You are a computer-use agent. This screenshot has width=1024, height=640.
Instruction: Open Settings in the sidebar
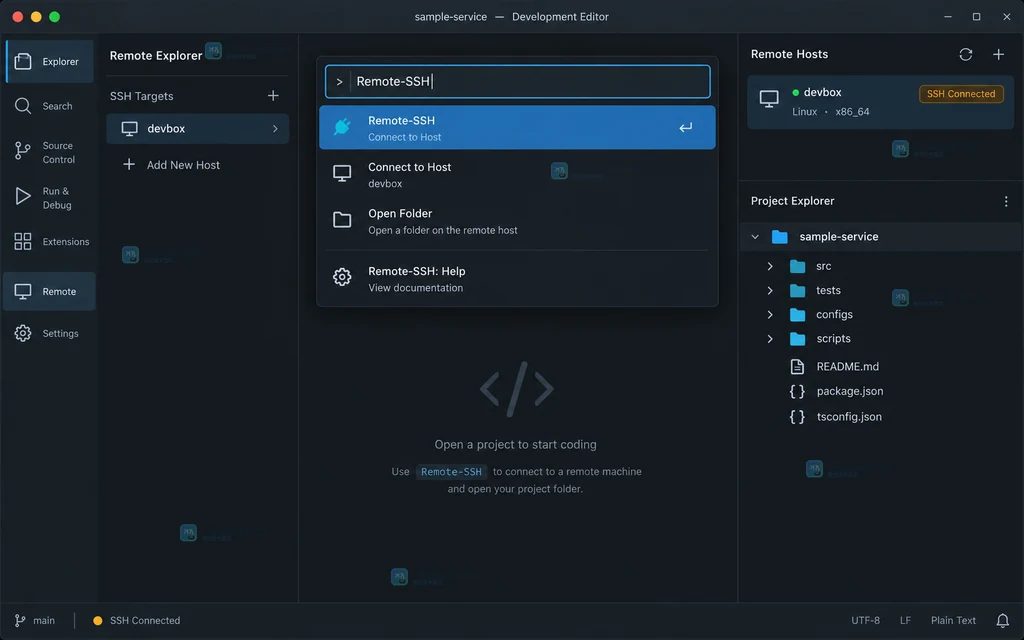50,333
